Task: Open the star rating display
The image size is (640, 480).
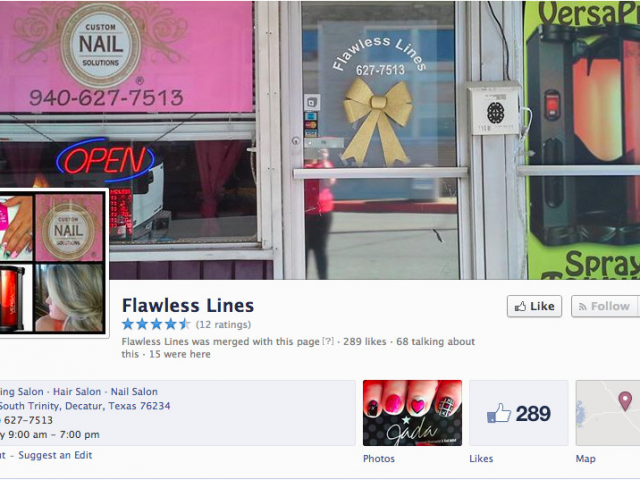Action: (156, 324)
